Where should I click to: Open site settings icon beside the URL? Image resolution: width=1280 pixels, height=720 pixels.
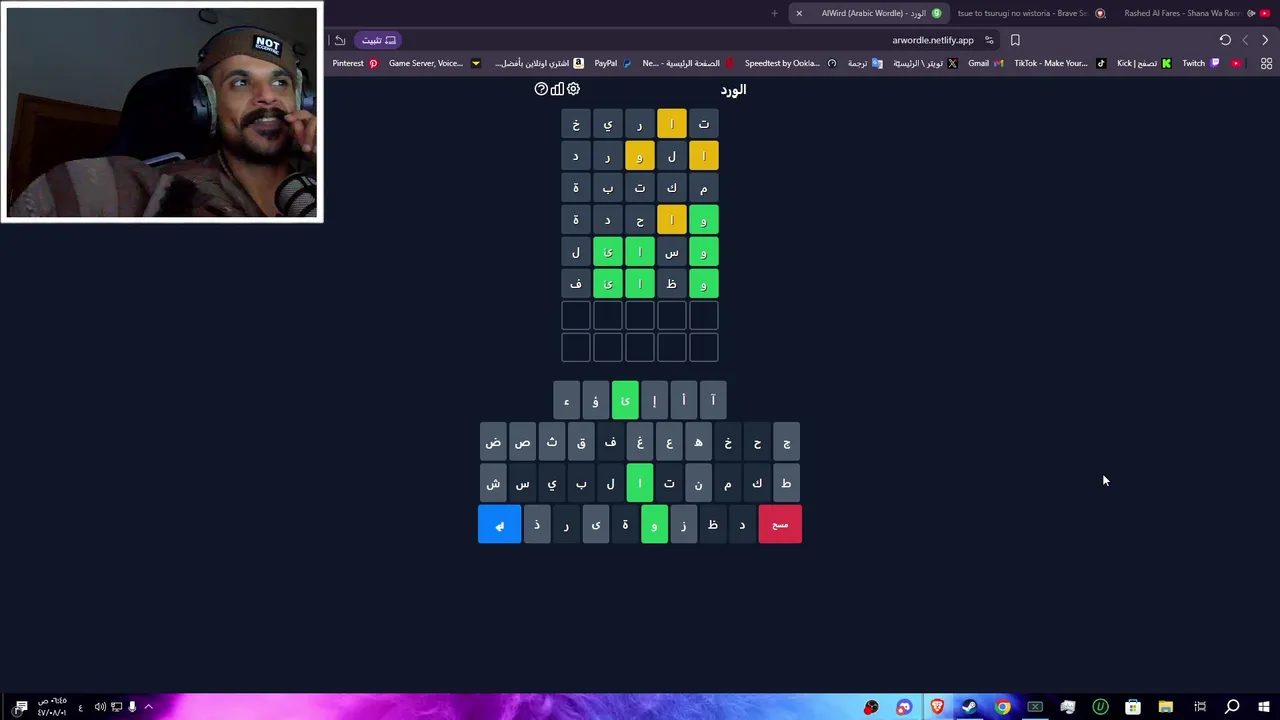point(989,40)
